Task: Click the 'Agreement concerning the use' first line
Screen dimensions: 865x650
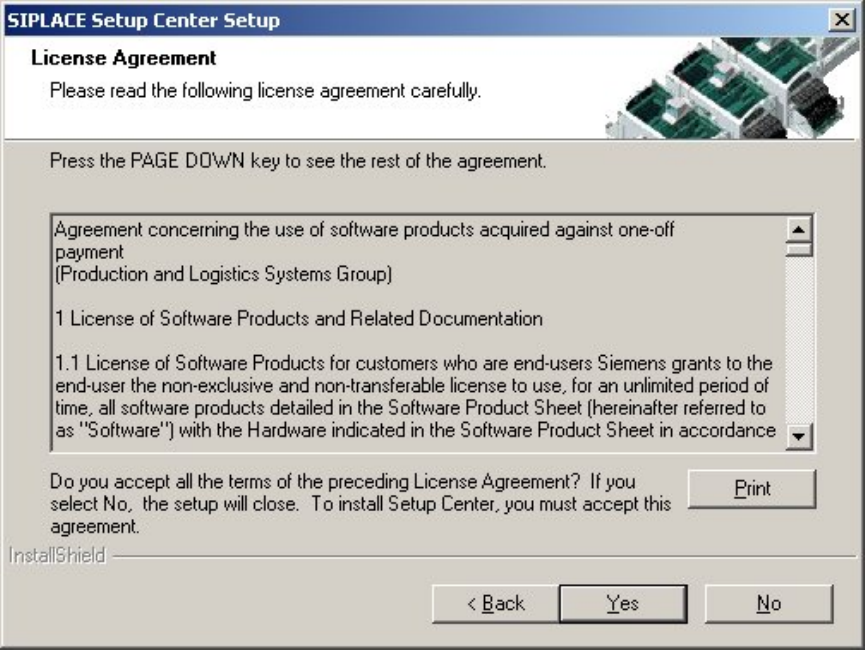Action: 364,230
